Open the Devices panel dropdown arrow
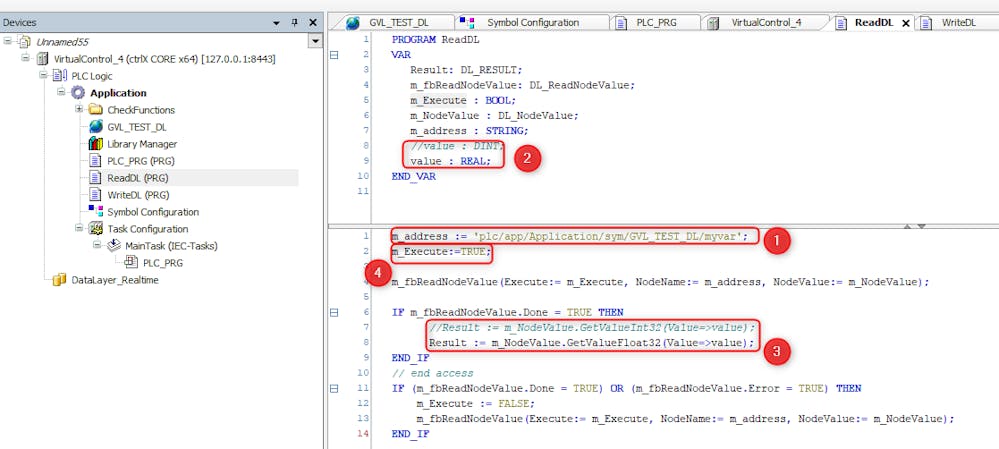The image size is (999, 449). (x=277, y=22)
